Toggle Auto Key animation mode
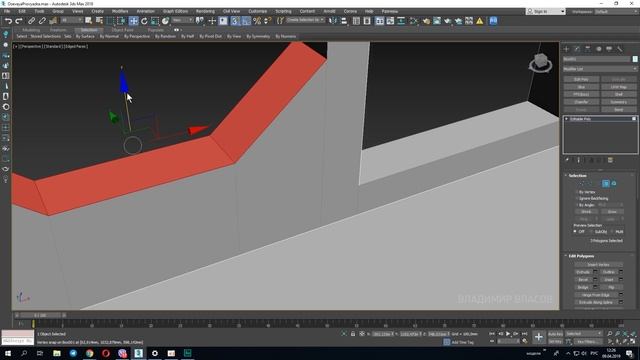The width and height of the screenshot is (640, 360). click(x=555, y=334)
